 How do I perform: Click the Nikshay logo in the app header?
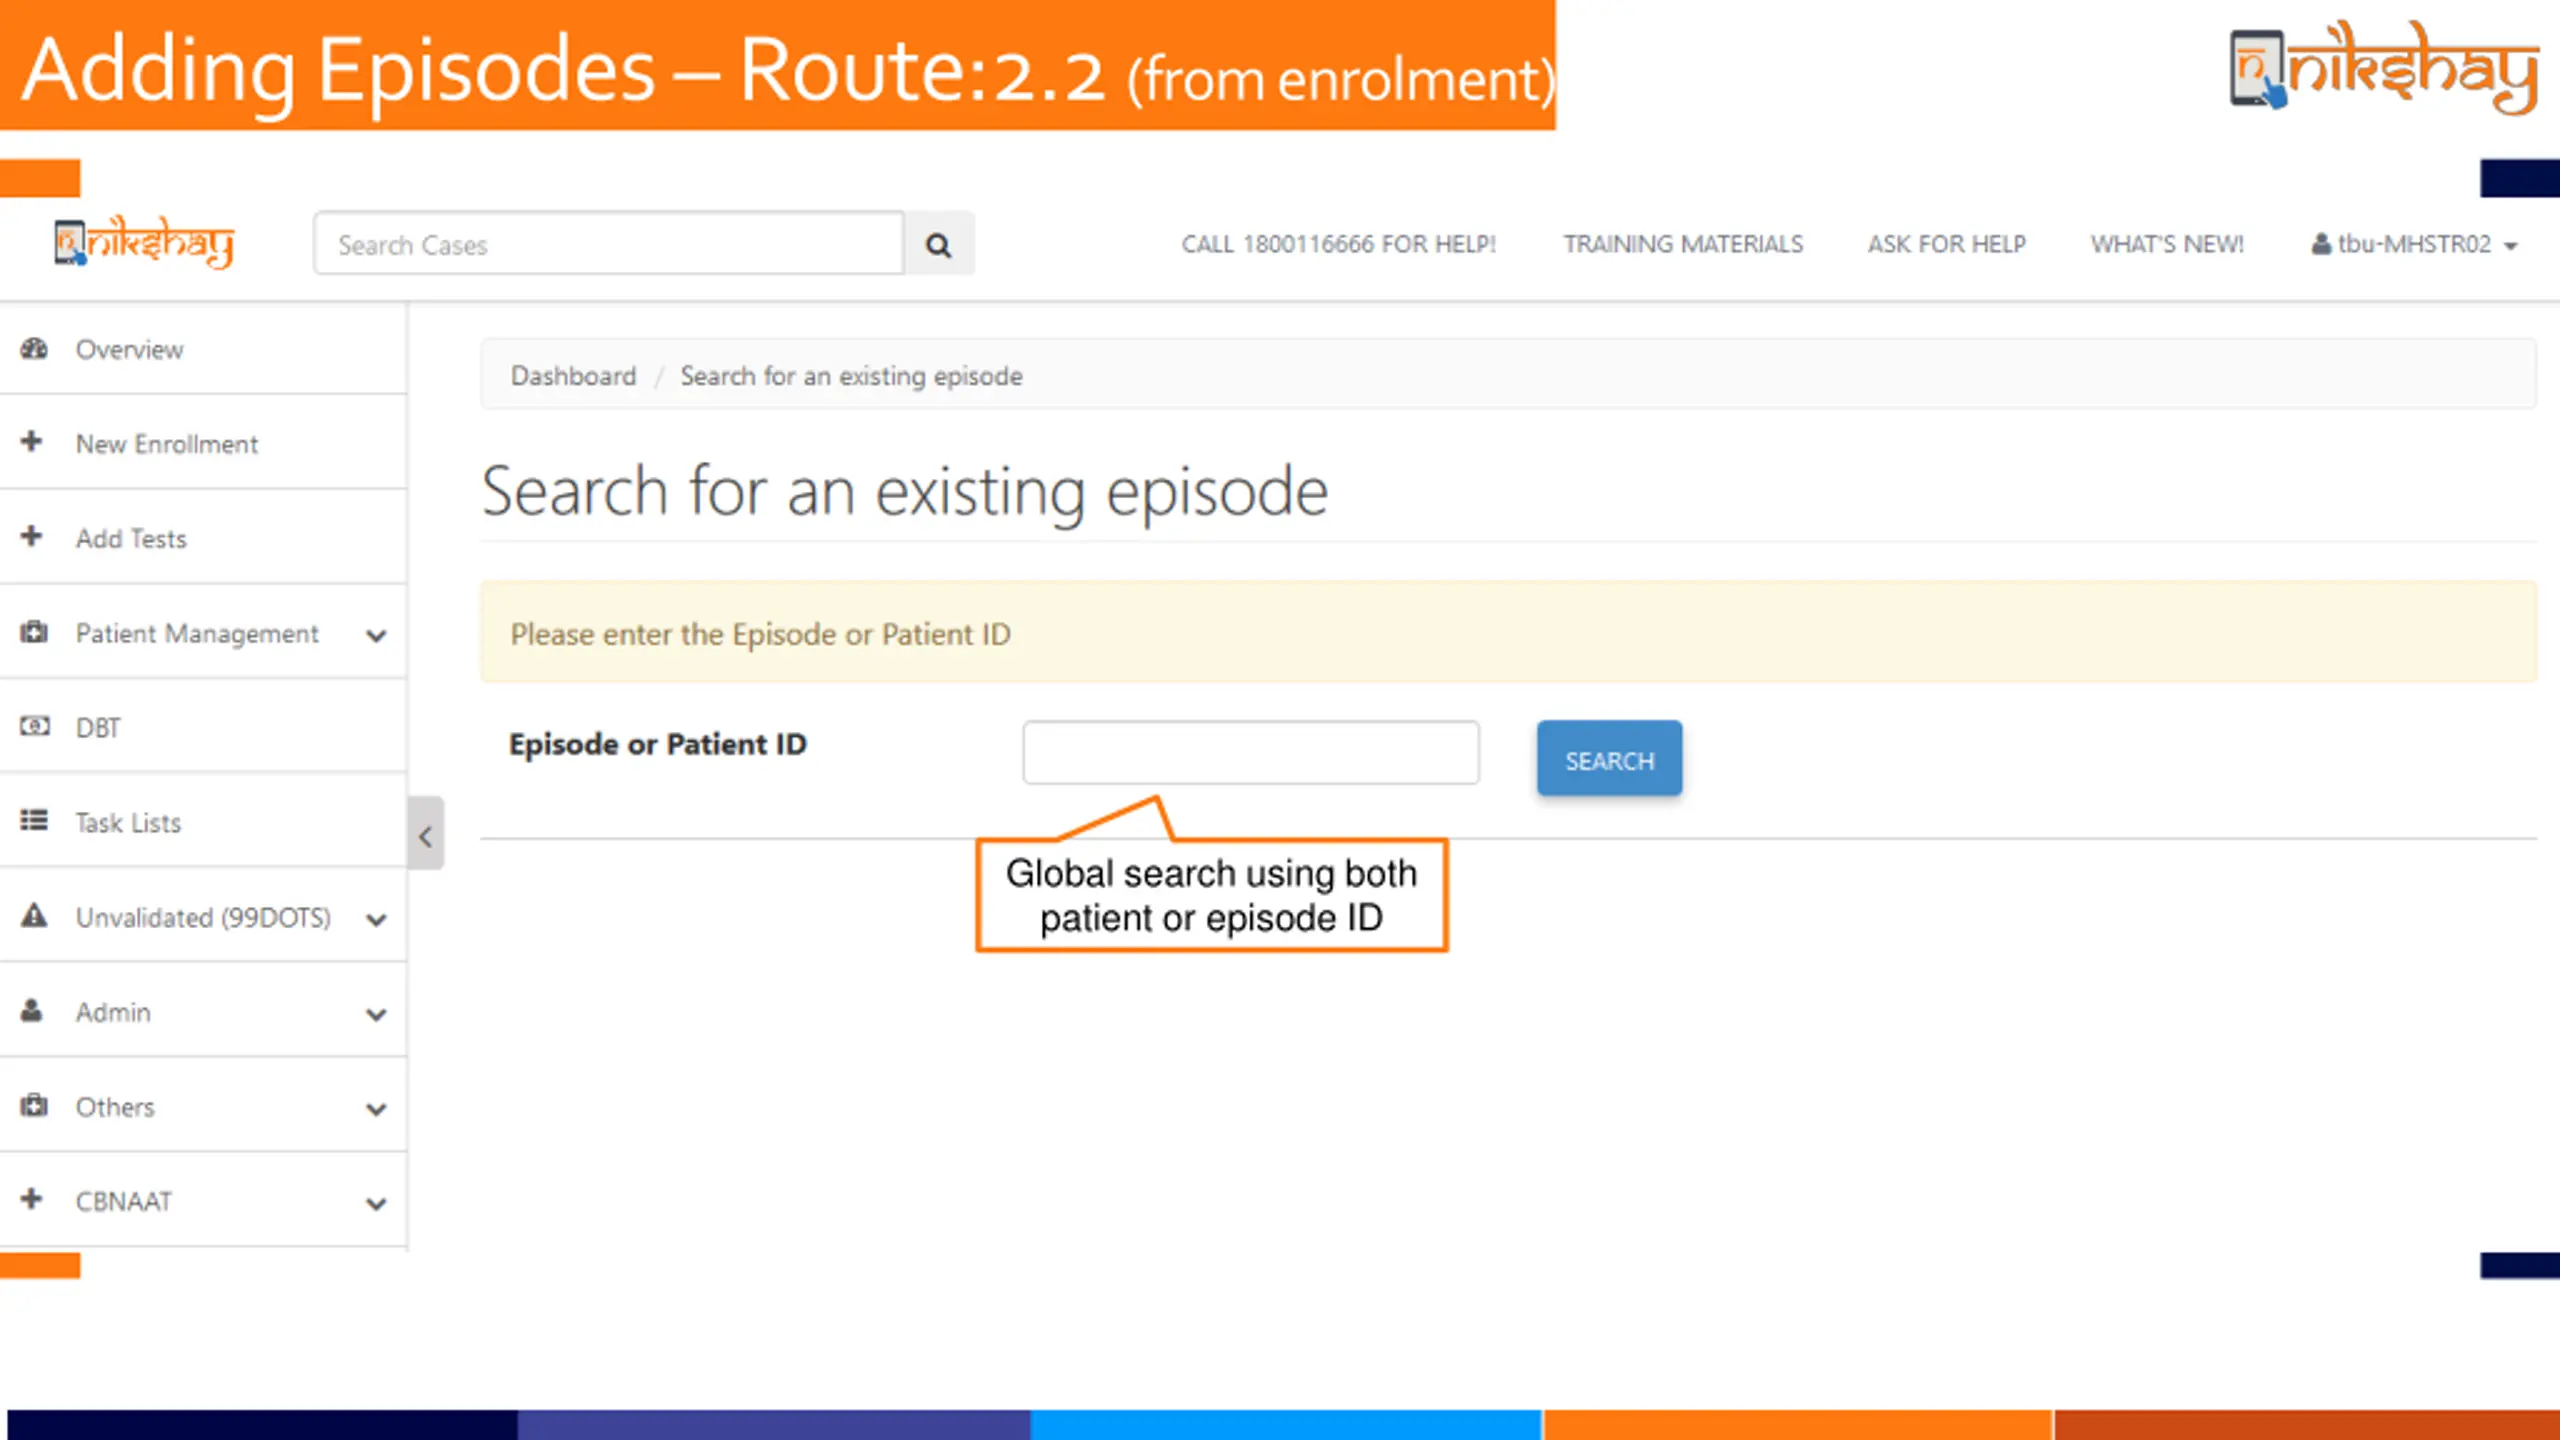click(144, 242)
